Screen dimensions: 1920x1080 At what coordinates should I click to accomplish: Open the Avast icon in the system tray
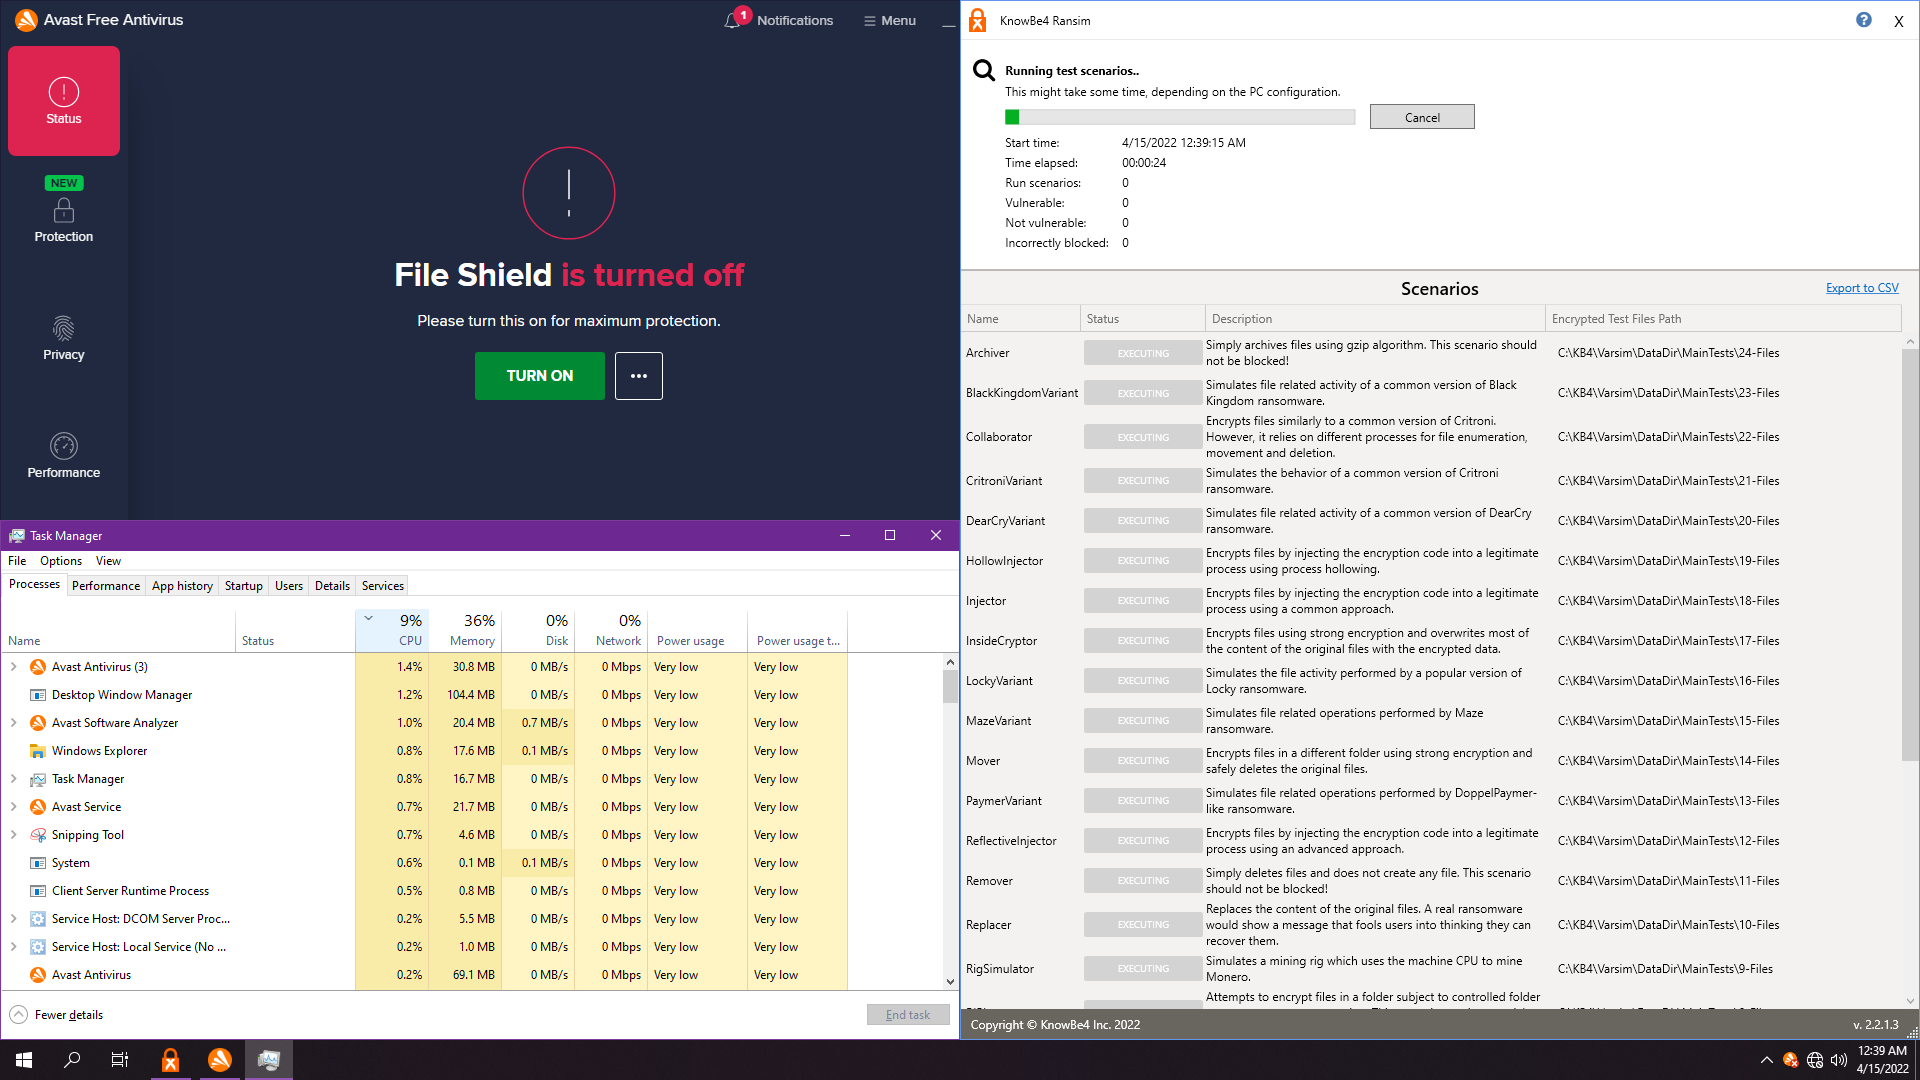tap(1791, 1060)
